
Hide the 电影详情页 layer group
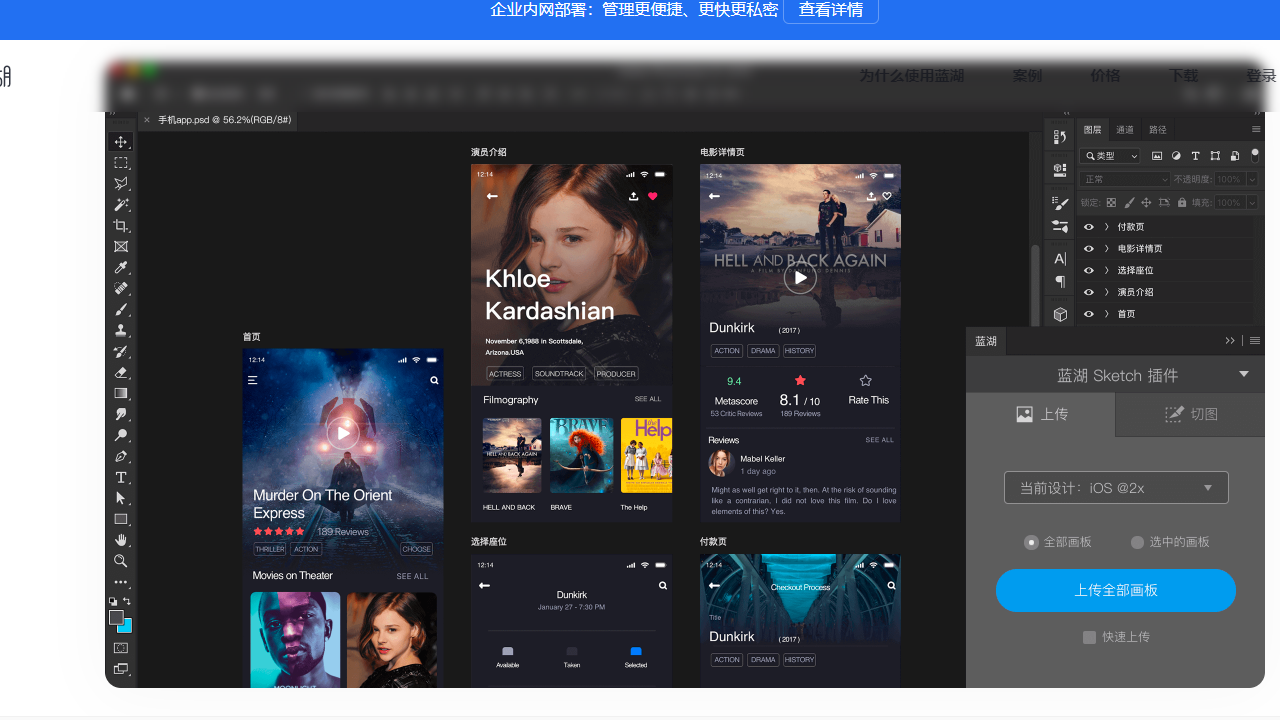coord(1089,249)
